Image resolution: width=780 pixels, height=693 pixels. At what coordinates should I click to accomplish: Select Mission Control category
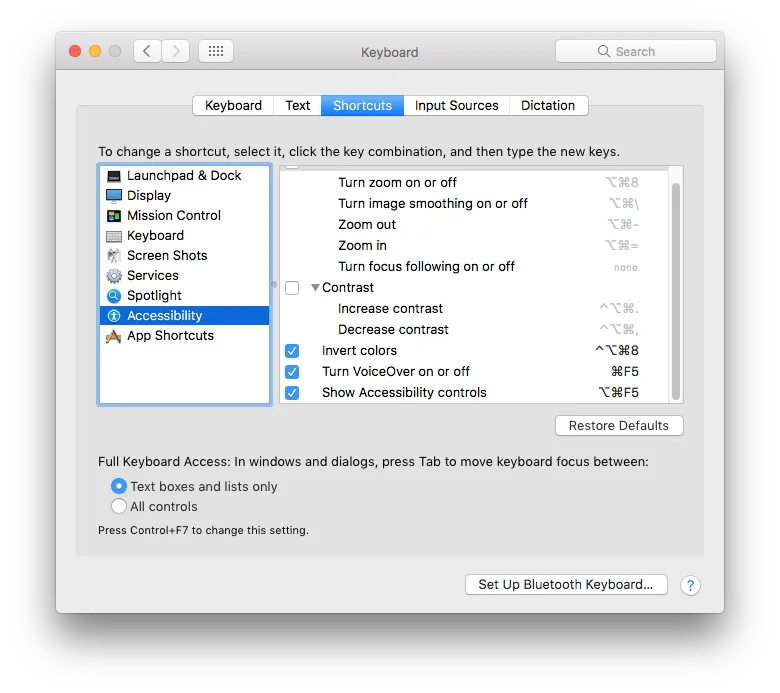click(x=185, y=215)
